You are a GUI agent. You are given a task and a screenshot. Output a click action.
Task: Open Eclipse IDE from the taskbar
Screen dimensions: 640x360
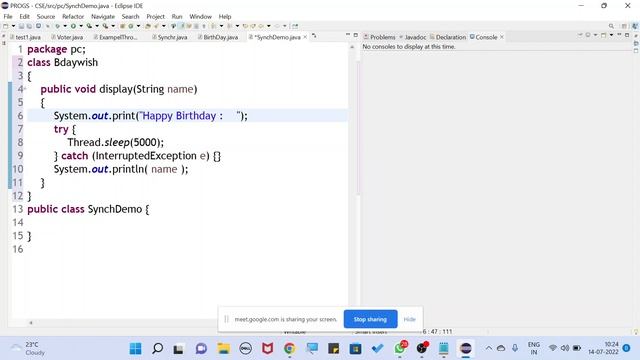click(x=465, y=349)
